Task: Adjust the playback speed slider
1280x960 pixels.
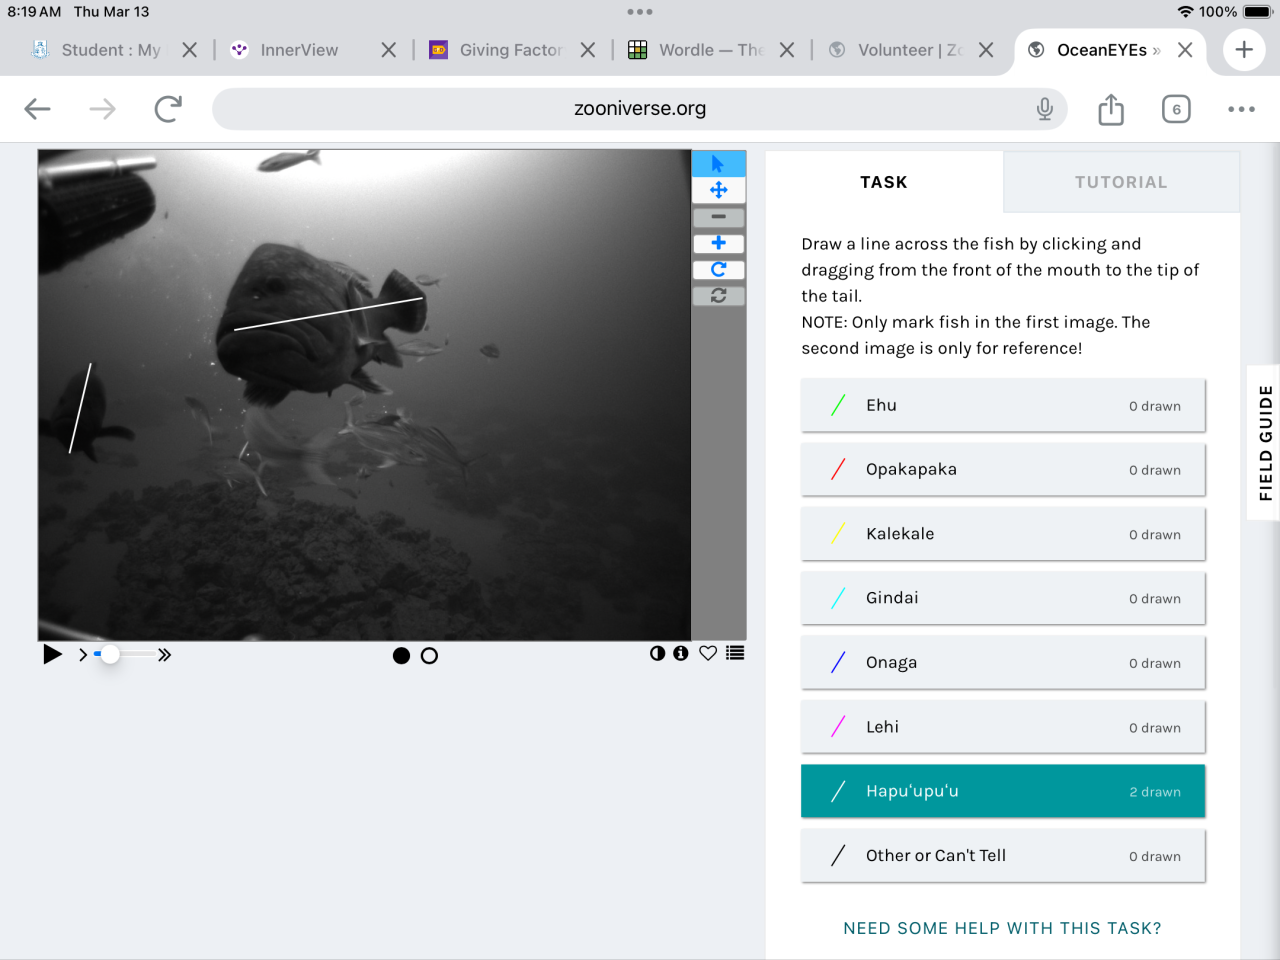Action: [124, 654]
